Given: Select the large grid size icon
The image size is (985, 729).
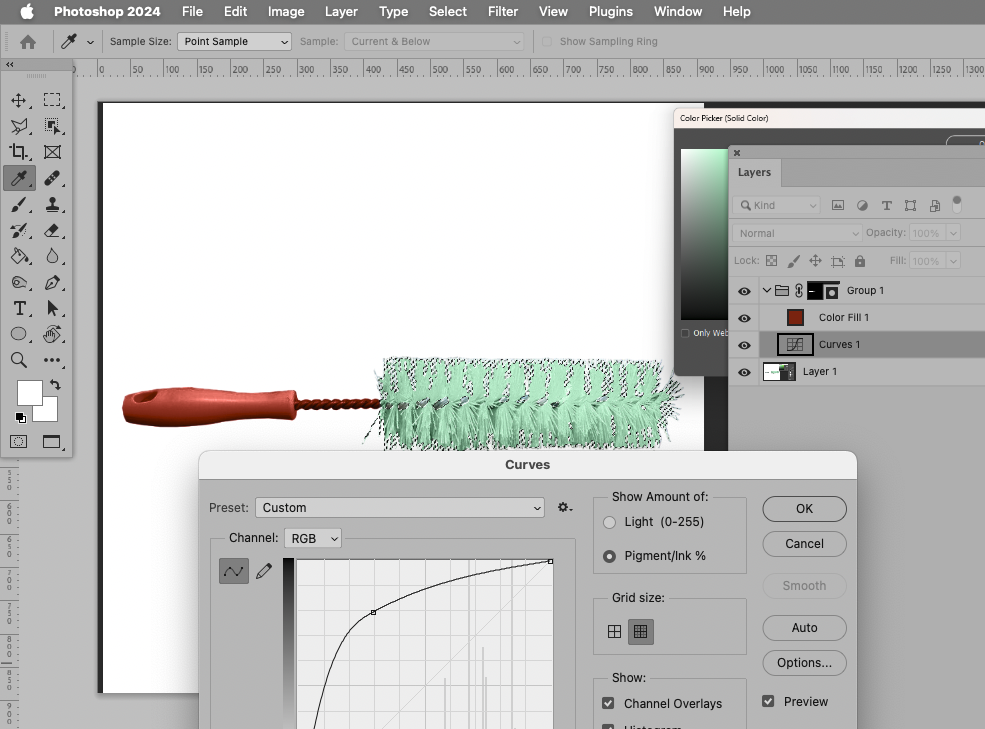Looking at the screenshot, I should tap(640, 631).
